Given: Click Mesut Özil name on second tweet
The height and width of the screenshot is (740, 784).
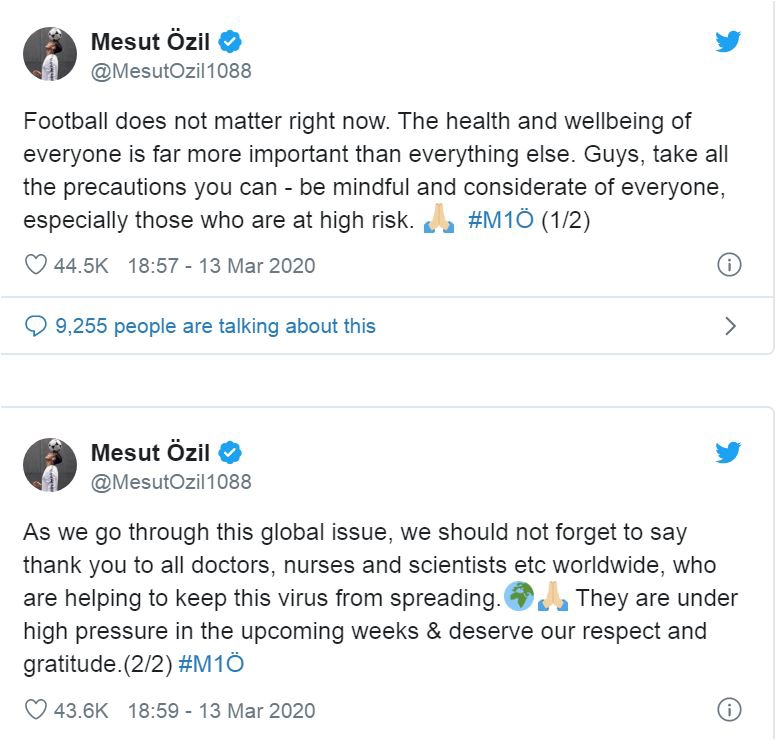Looking at the screenshot, I should (152, 452).
